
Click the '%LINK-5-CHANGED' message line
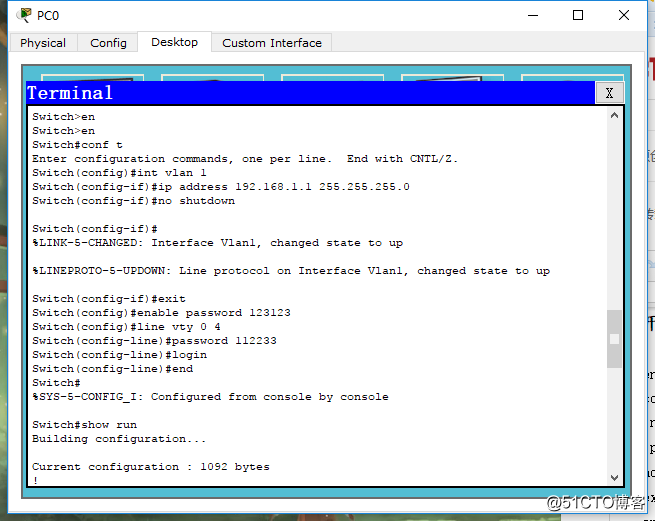(x=218, y=243)
